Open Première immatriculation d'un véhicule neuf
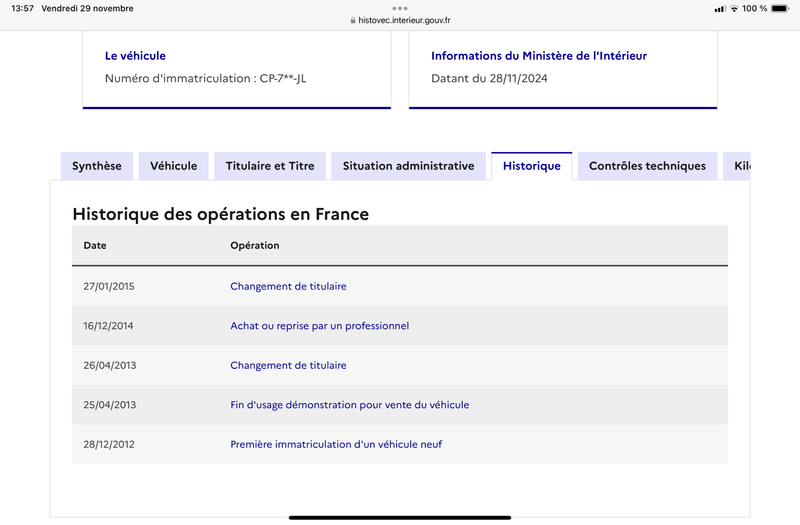 [336, 444]
